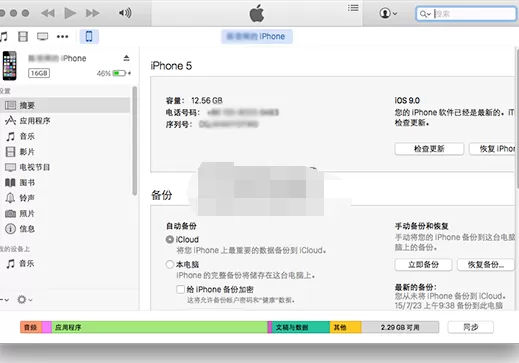Click 检查更新 check for update button
This screenshot has height=363, width=519.
point(429,149)
